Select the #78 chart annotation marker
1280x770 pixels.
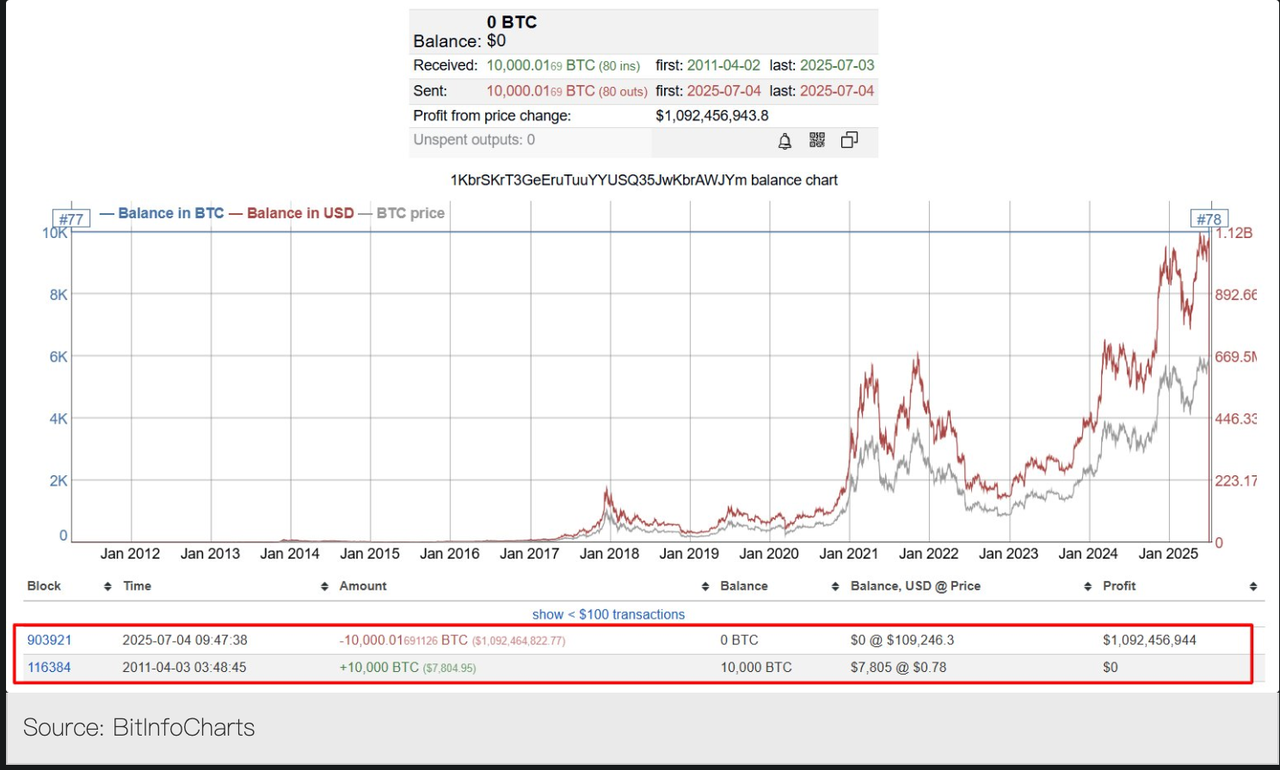pyautogui.click(x=1208, y=219)
